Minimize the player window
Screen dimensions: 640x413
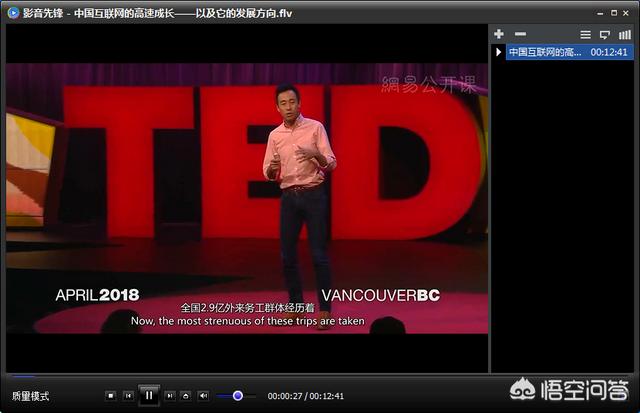point(600,13)
